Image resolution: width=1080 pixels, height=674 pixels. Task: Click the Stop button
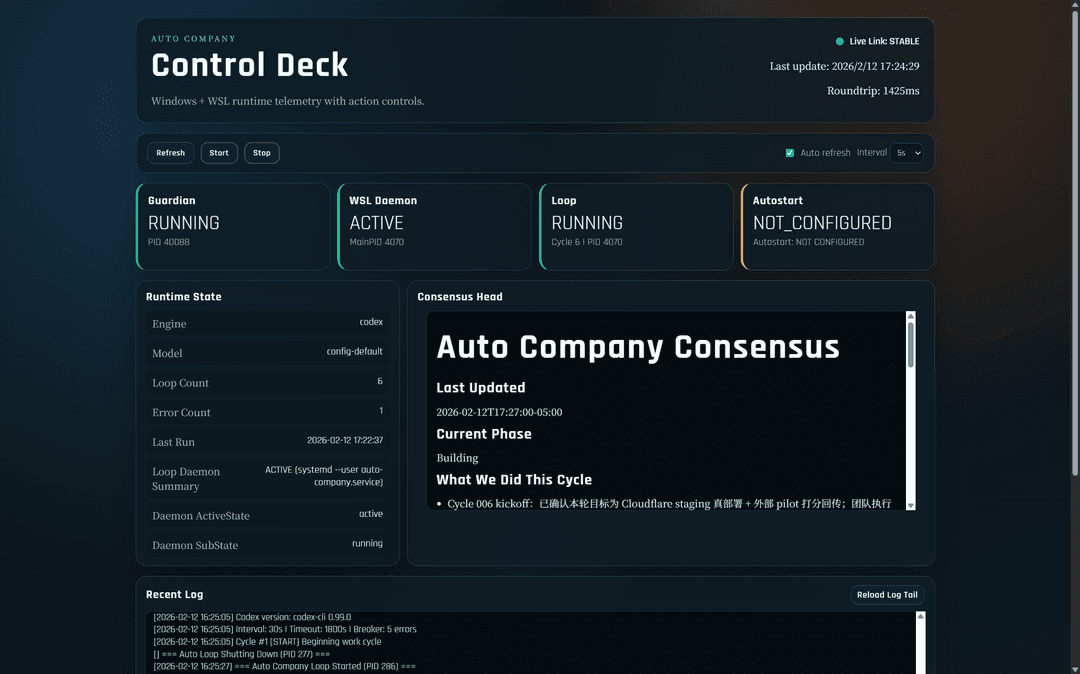[x=262, y=153]
